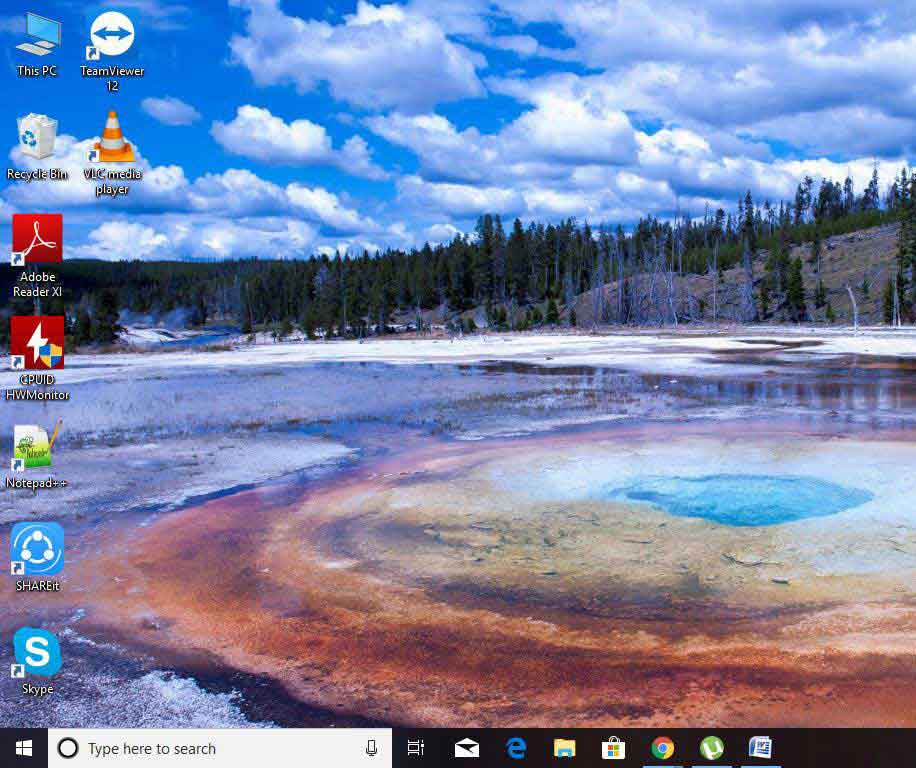Switch to uTorrent on the taskbar
The height and width of the screenshot is (768, 916).
click(x=712, y=748)
